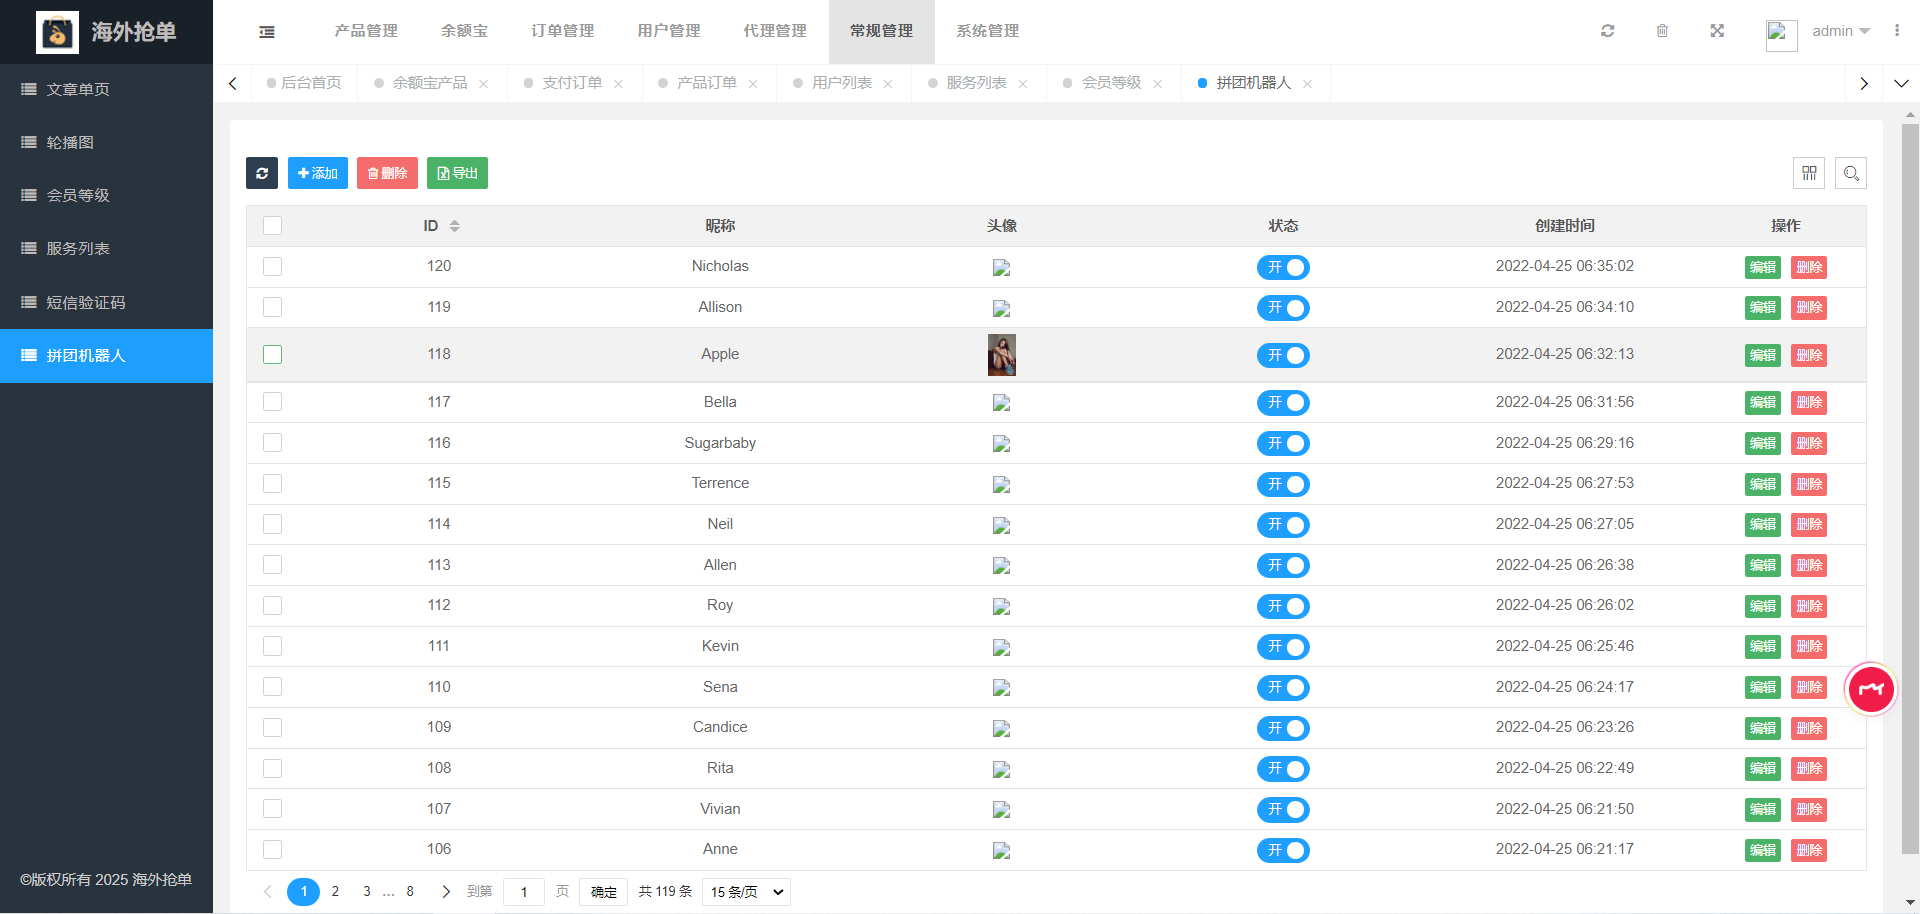This screenshot has height=914, width=1920.
Task: Switch to the 用户列表 tab
Action: pyautogui.click(x=841, y=83)
